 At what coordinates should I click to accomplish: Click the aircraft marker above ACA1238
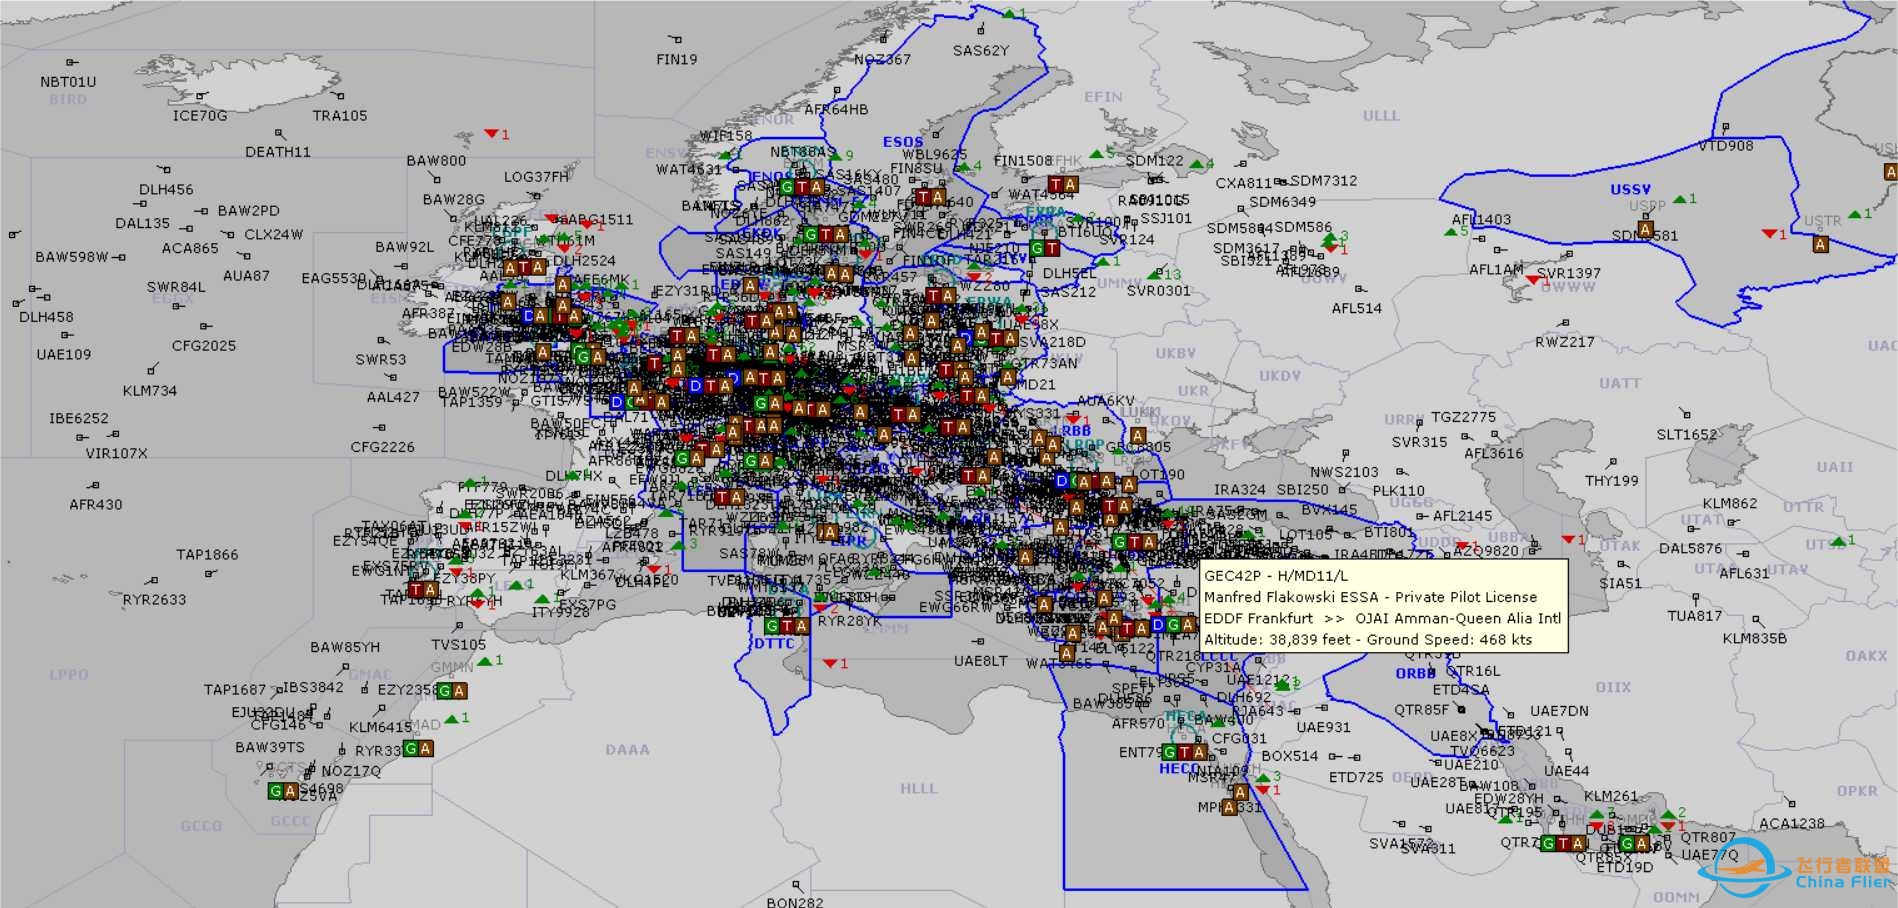click(1791, 804)
